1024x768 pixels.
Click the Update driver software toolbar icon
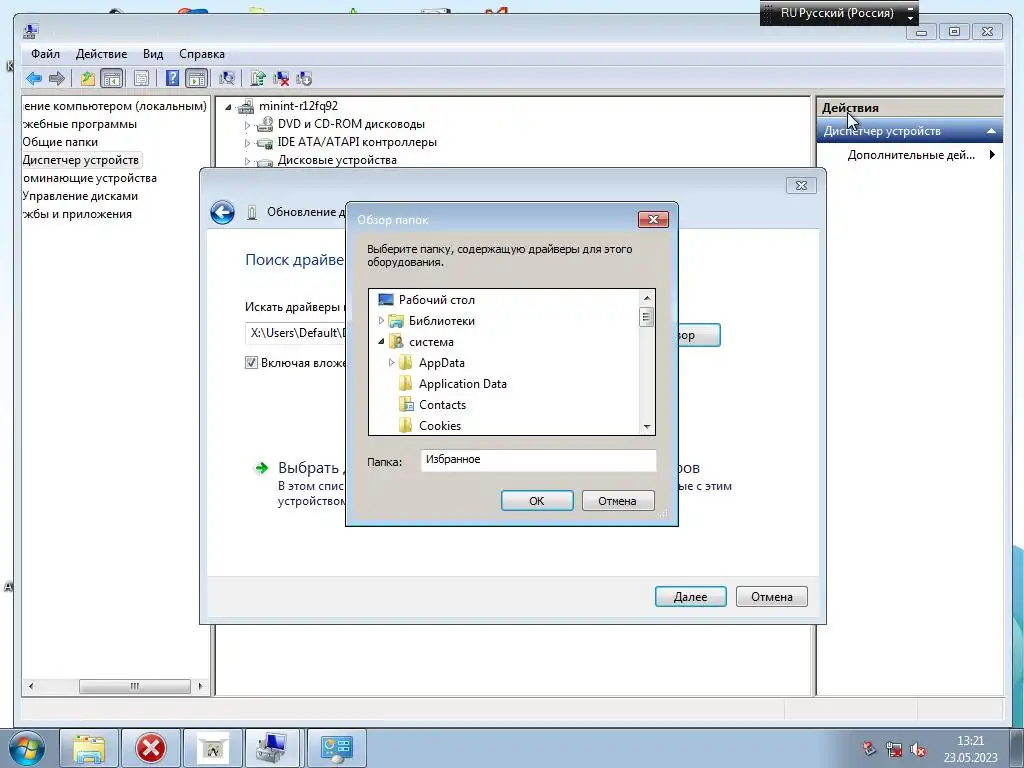tap(258, 79)
